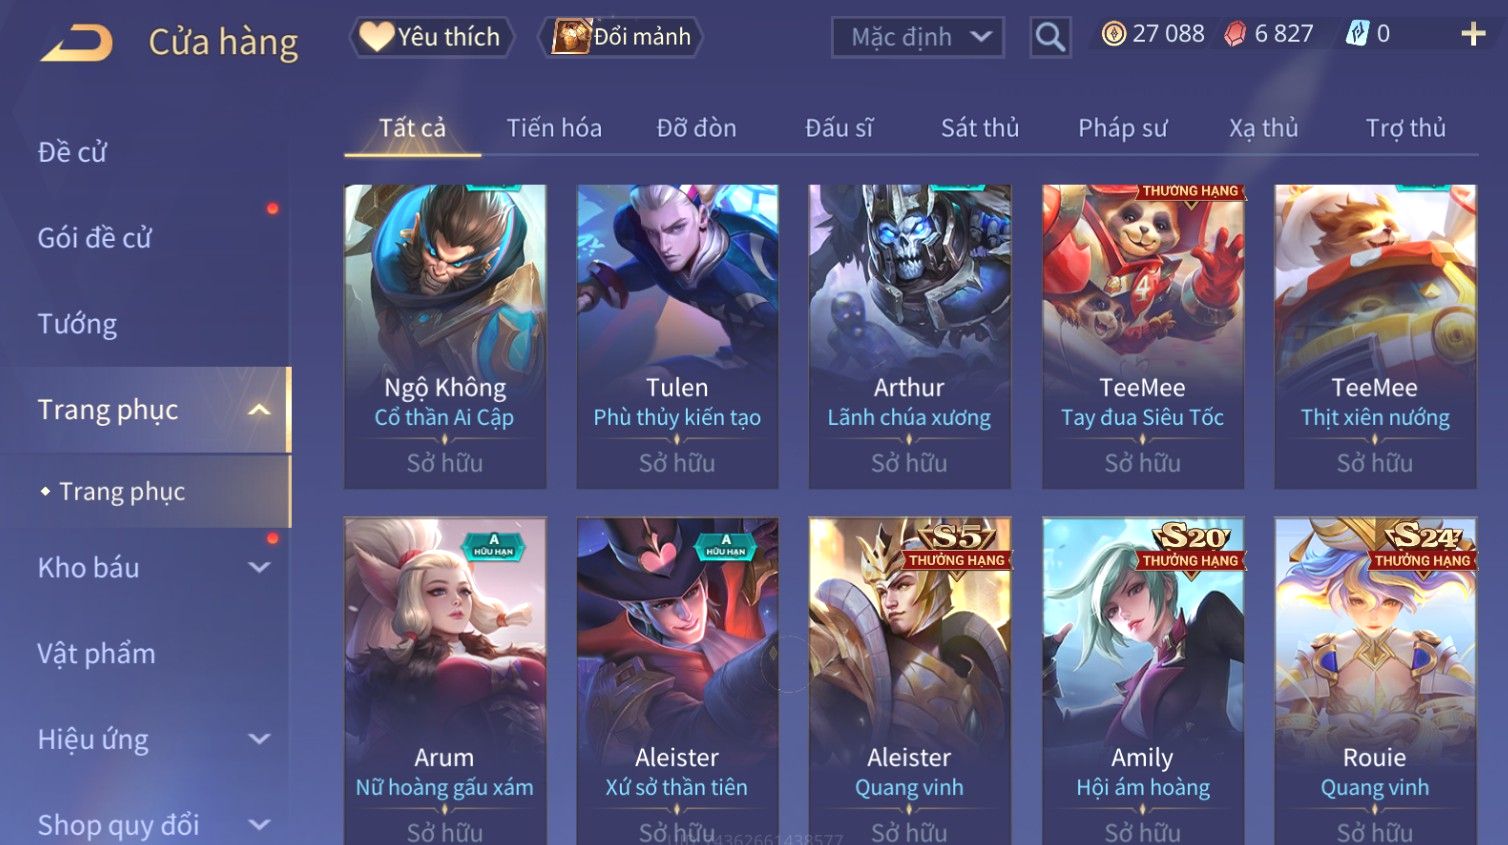Tap the gold coin balance icon
The width and height of the screenshot is (1508, 845).
(x=1113, y=34)
